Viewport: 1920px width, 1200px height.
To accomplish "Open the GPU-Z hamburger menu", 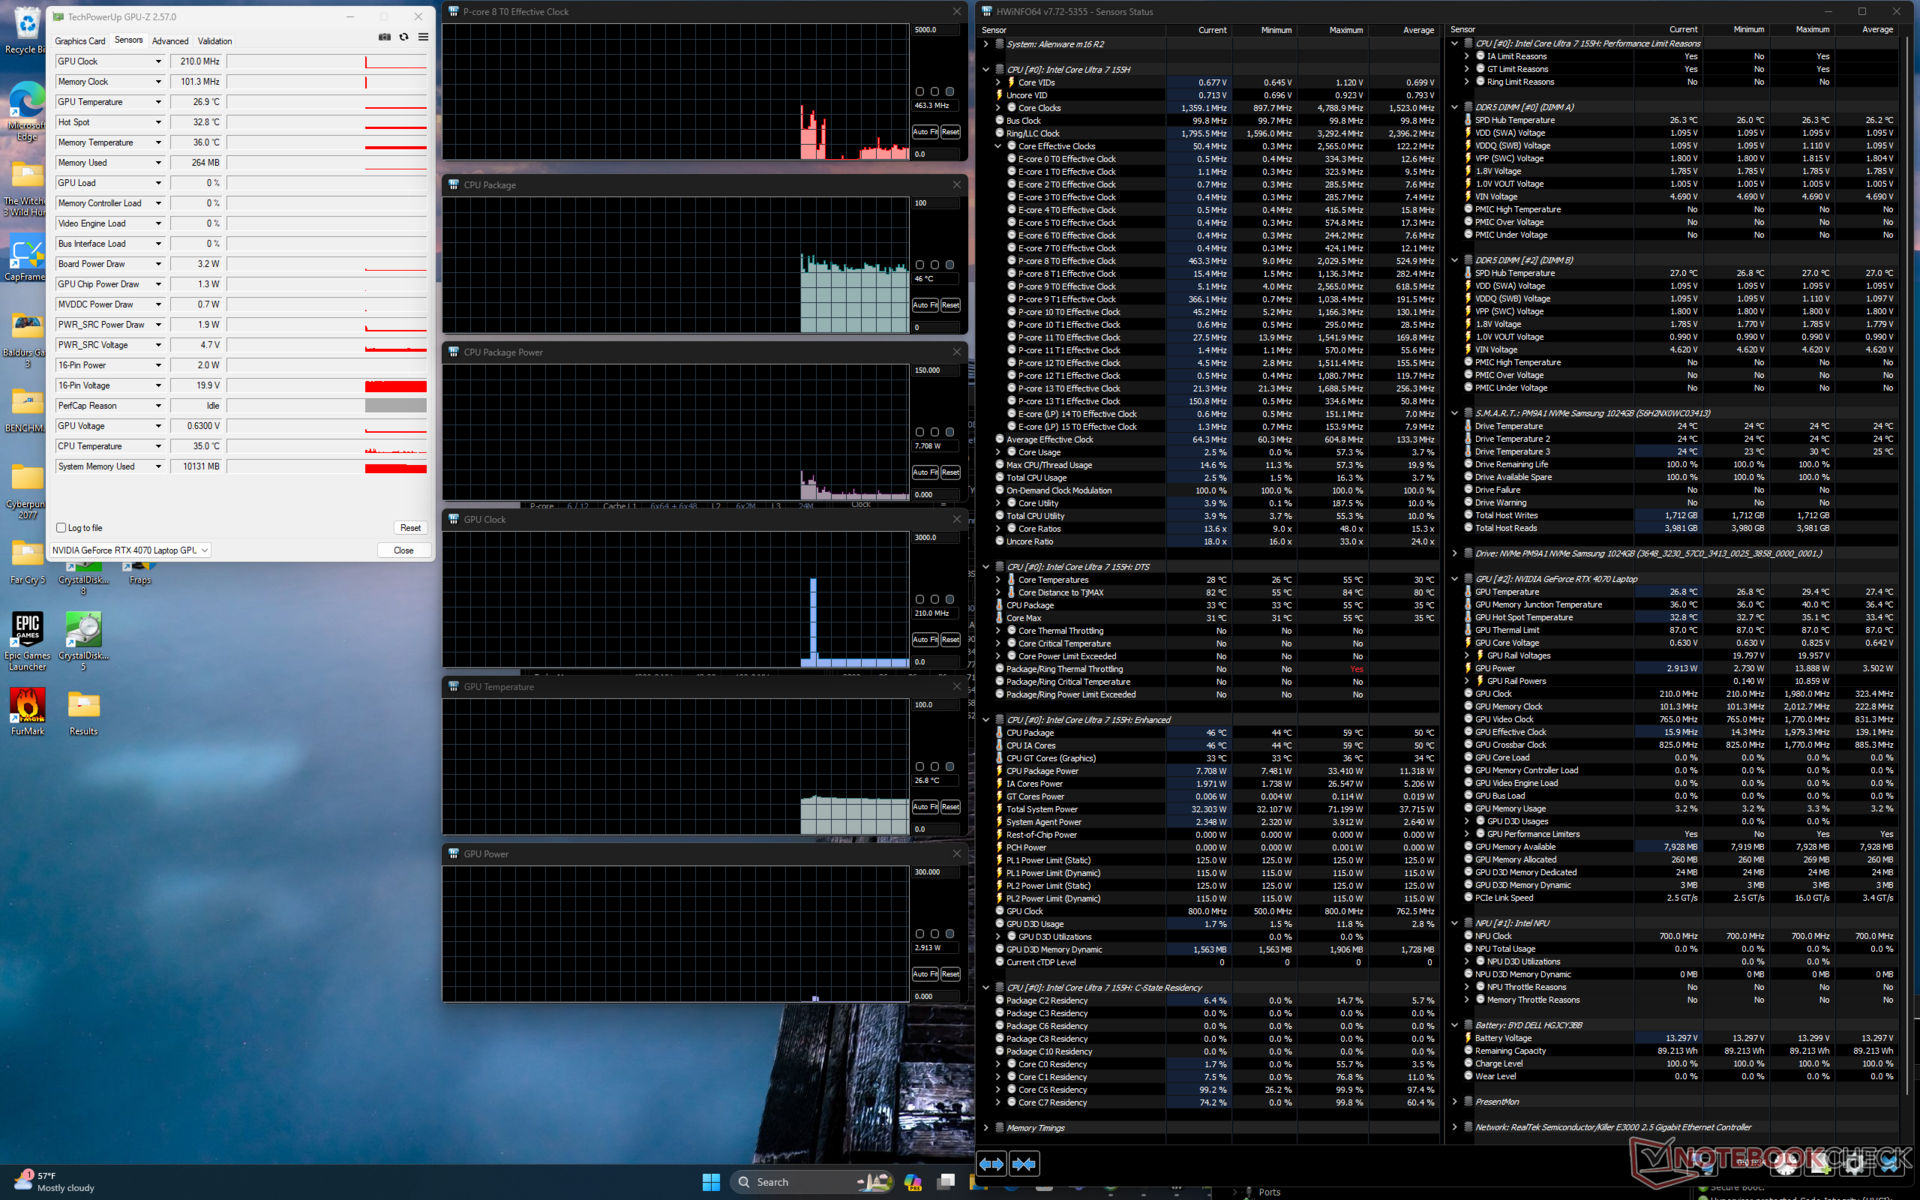I will pos(423,37).
